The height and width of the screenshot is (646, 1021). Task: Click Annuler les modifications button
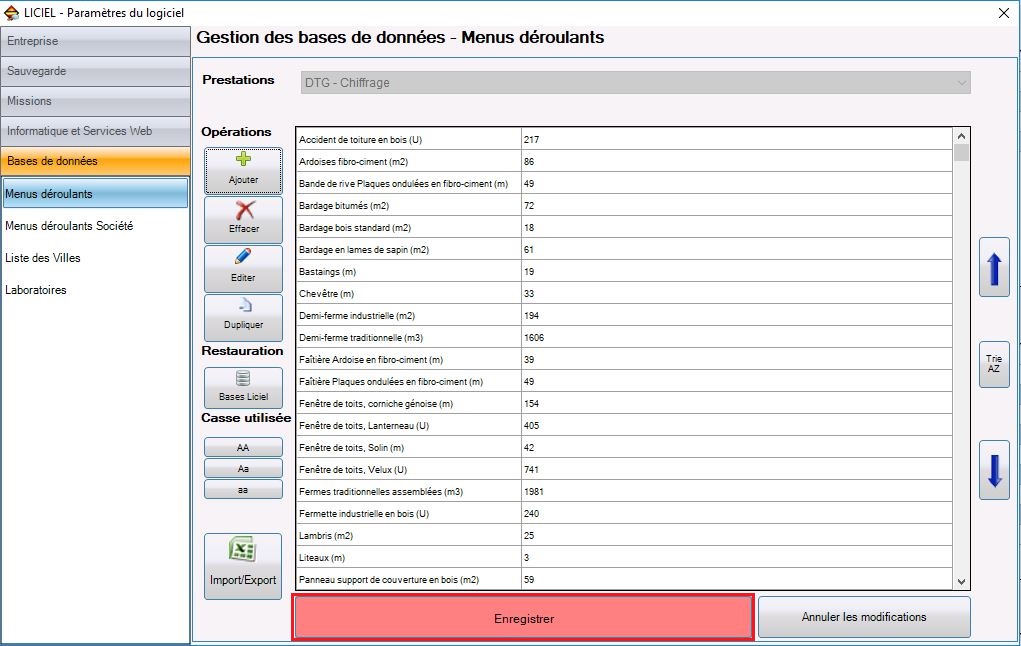[864, 617]
